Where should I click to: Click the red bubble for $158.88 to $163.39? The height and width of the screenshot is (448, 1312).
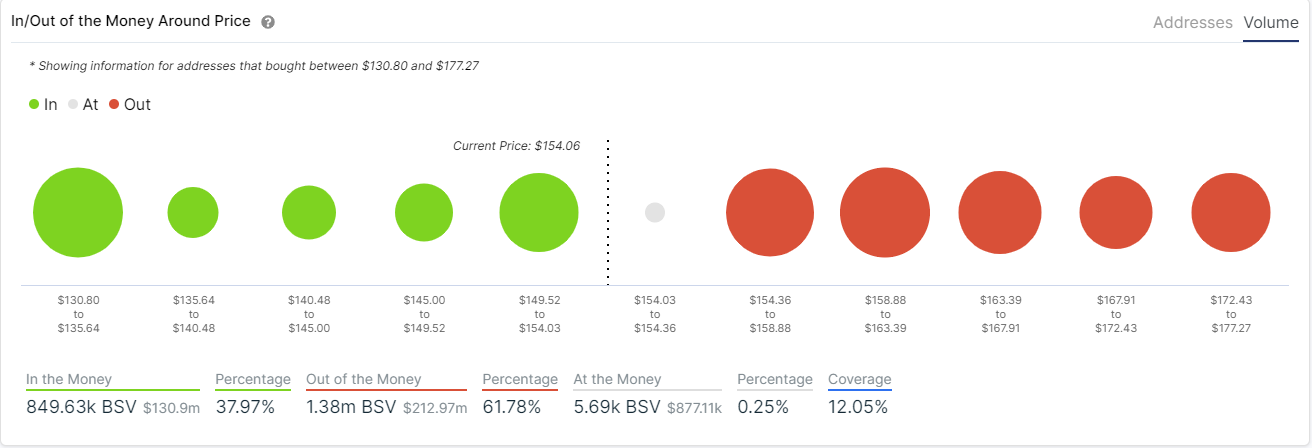pos(885,213)
